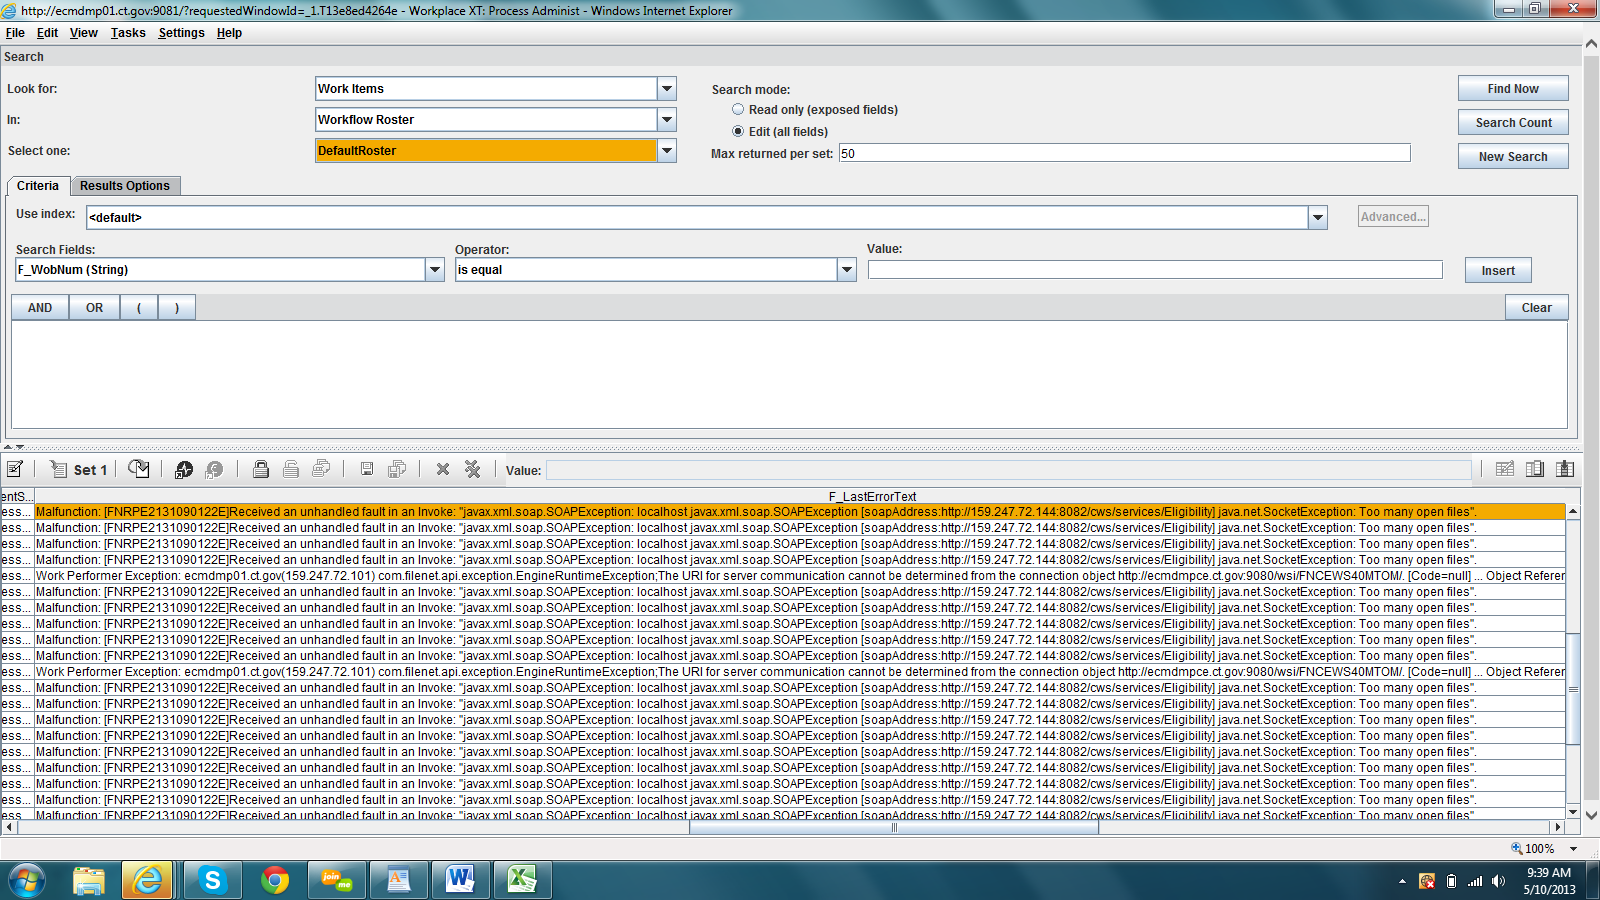Launch Excel from the taskbar

tap(522, 880)
